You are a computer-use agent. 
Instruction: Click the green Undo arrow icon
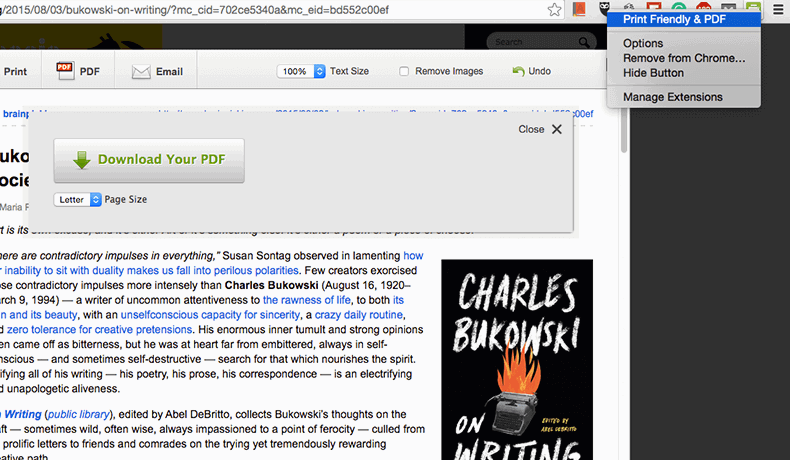click(518, 71)
